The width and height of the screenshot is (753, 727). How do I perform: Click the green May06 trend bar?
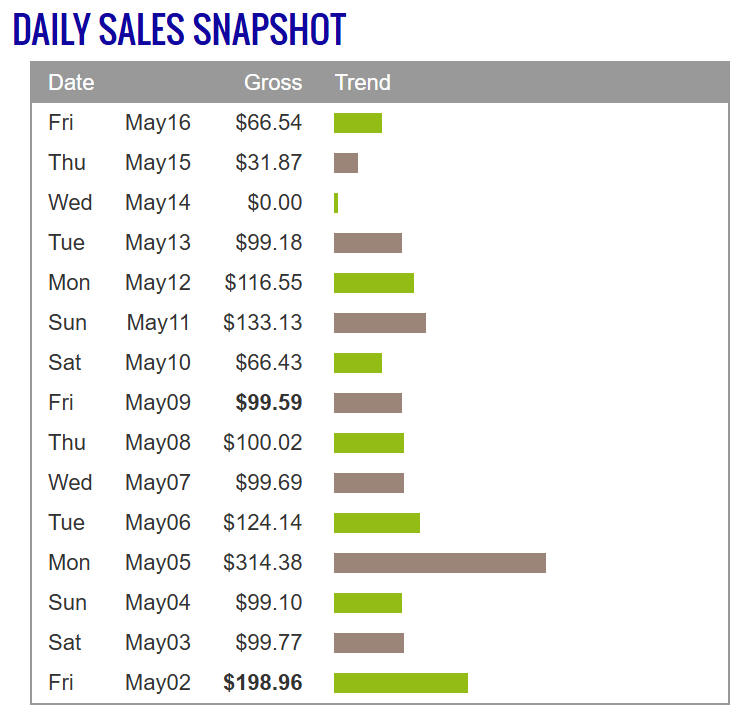pos(376,522)
